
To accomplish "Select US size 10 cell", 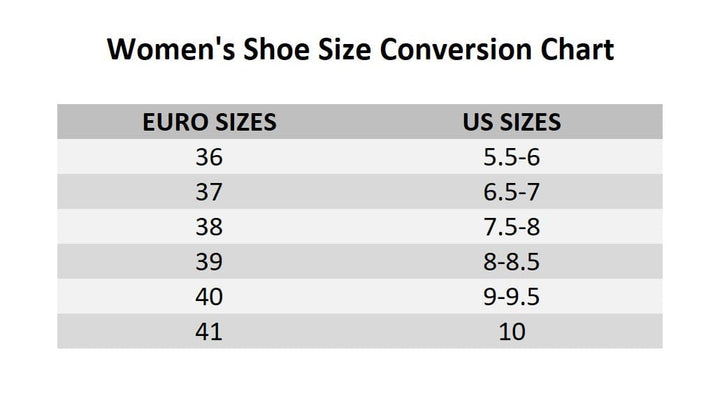I will [x=512, y=332].
